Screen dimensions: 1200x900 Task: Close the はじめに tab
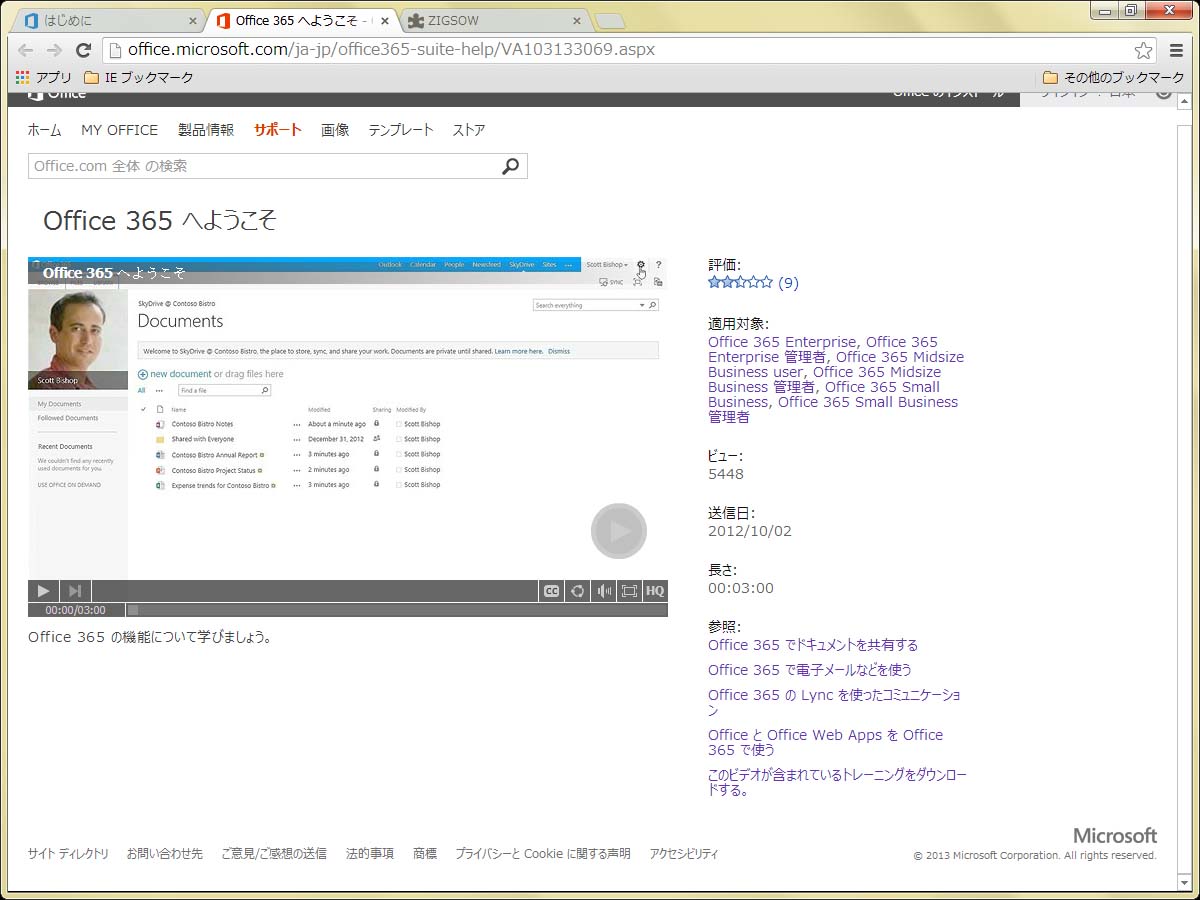click(x=193, y=21)
